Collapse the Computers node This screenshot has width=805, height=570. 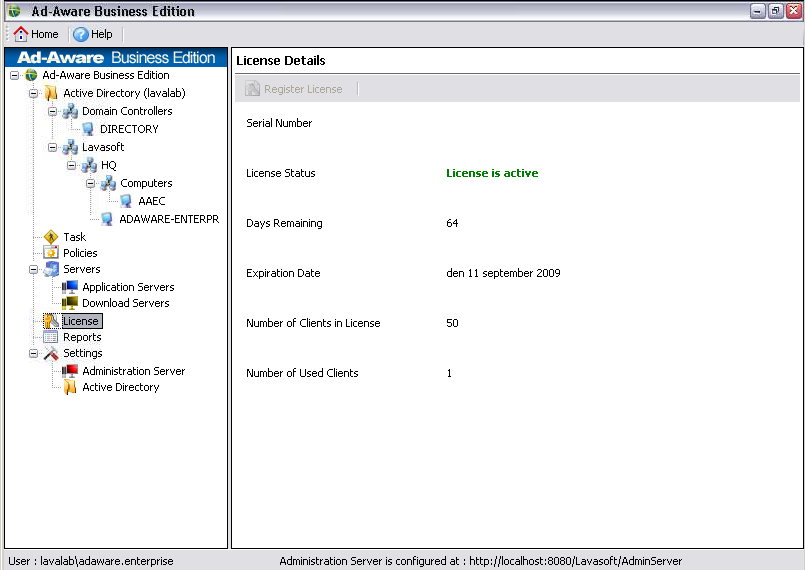tap(90, 183)
